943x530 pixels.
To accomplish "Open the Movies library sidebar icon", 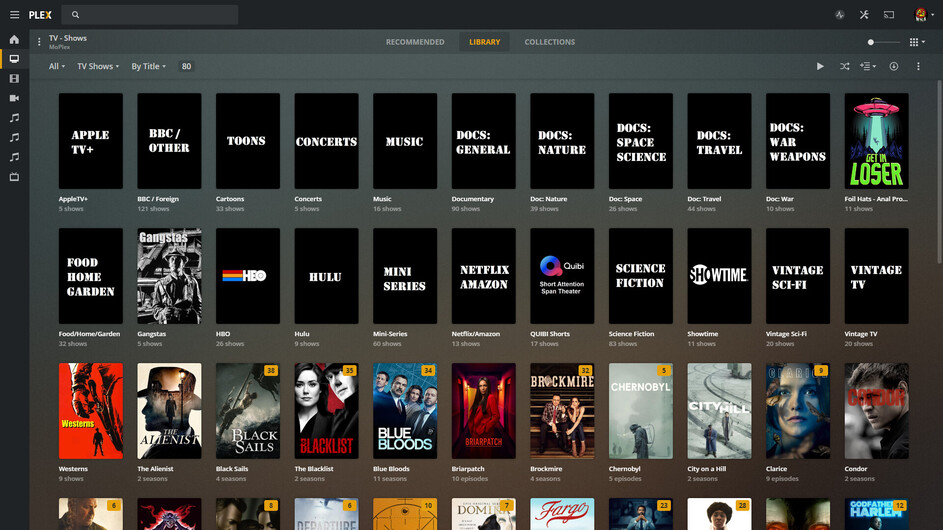I will click(14, 79).
